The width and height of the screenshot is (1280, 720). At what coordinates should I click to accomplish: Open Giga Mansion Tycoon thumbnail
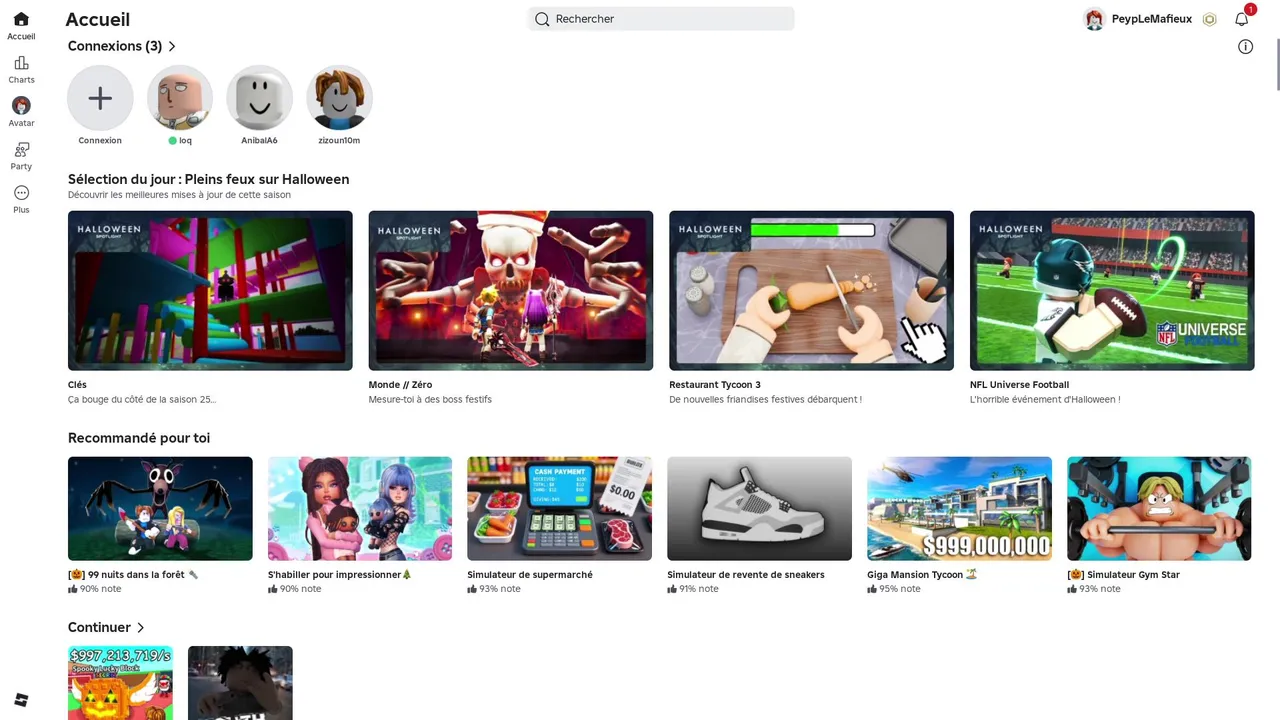coord(960,508)
